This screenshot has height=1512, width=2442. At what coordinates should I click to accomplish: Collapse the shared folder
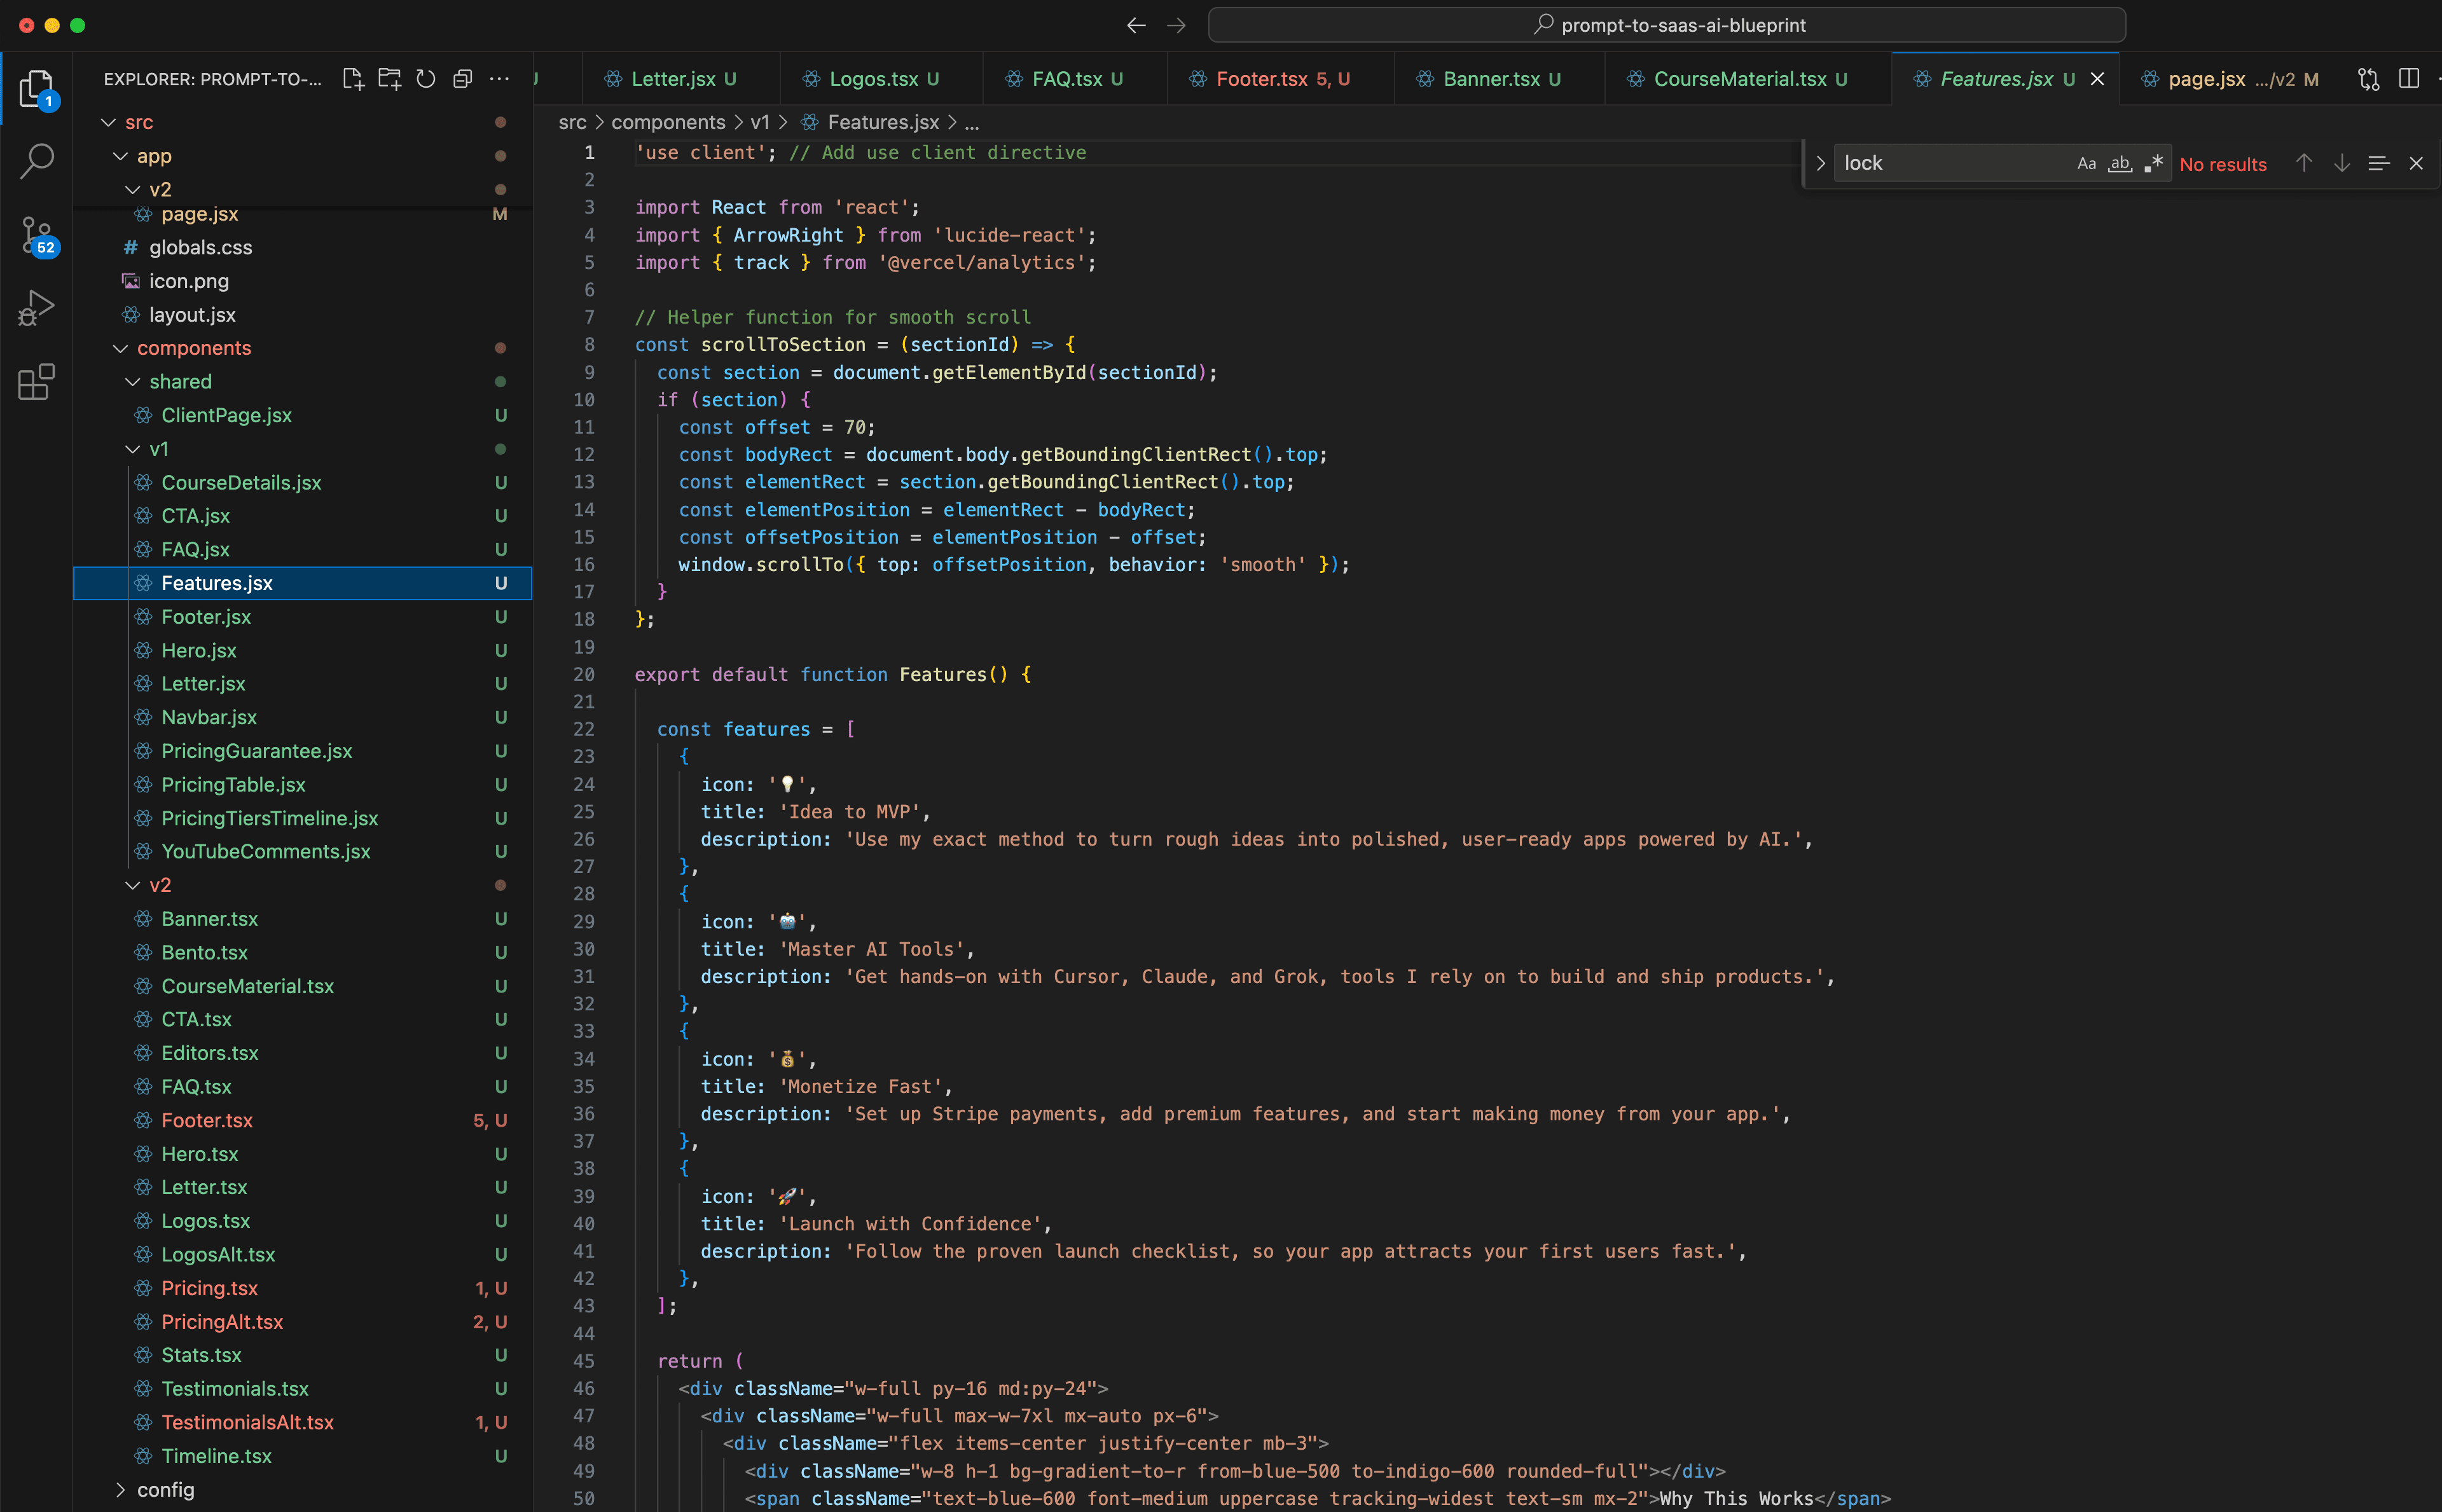[x=133, y=382]
